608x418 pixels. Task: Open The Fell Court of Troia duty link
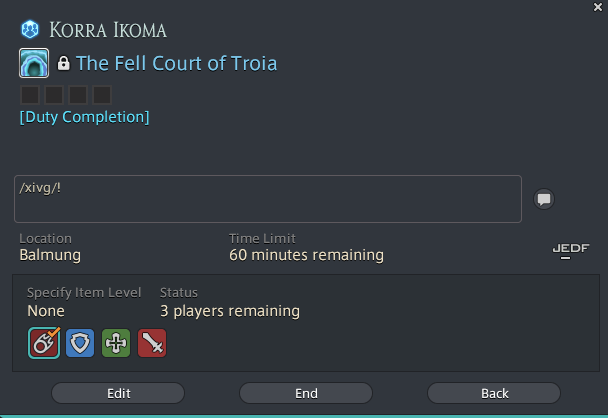coord(176,63)
